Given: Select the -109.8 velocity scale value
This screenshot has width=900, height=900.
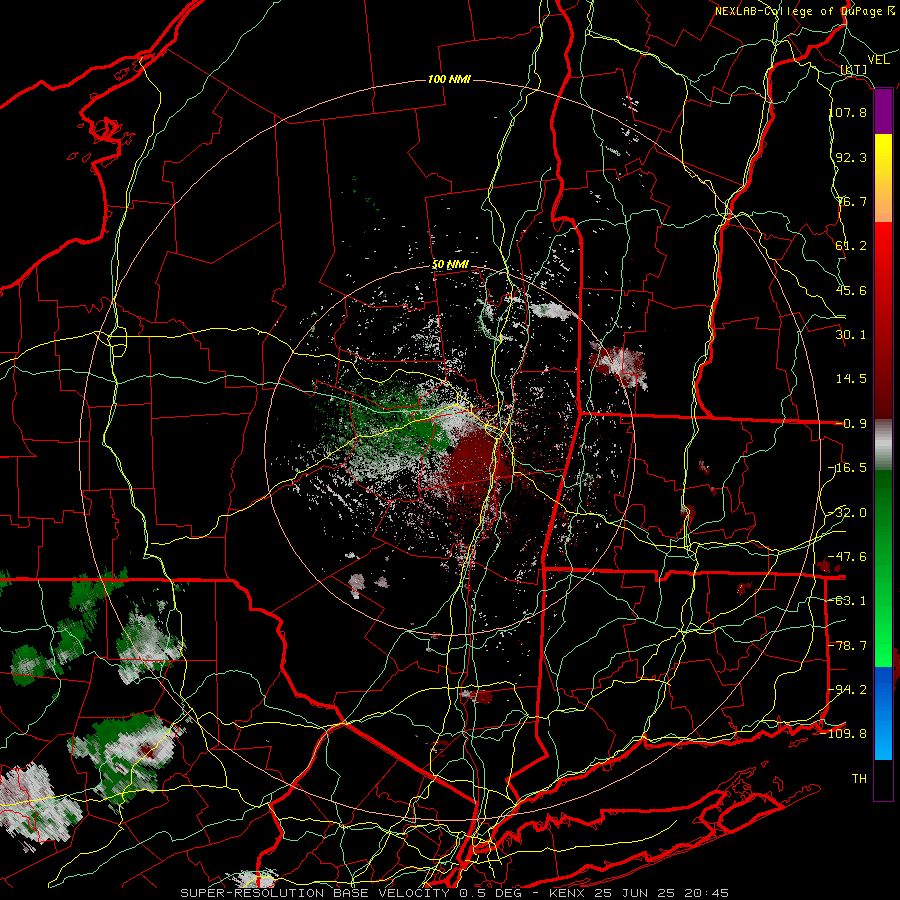Looking at the screenshot, I should [844, 734].
